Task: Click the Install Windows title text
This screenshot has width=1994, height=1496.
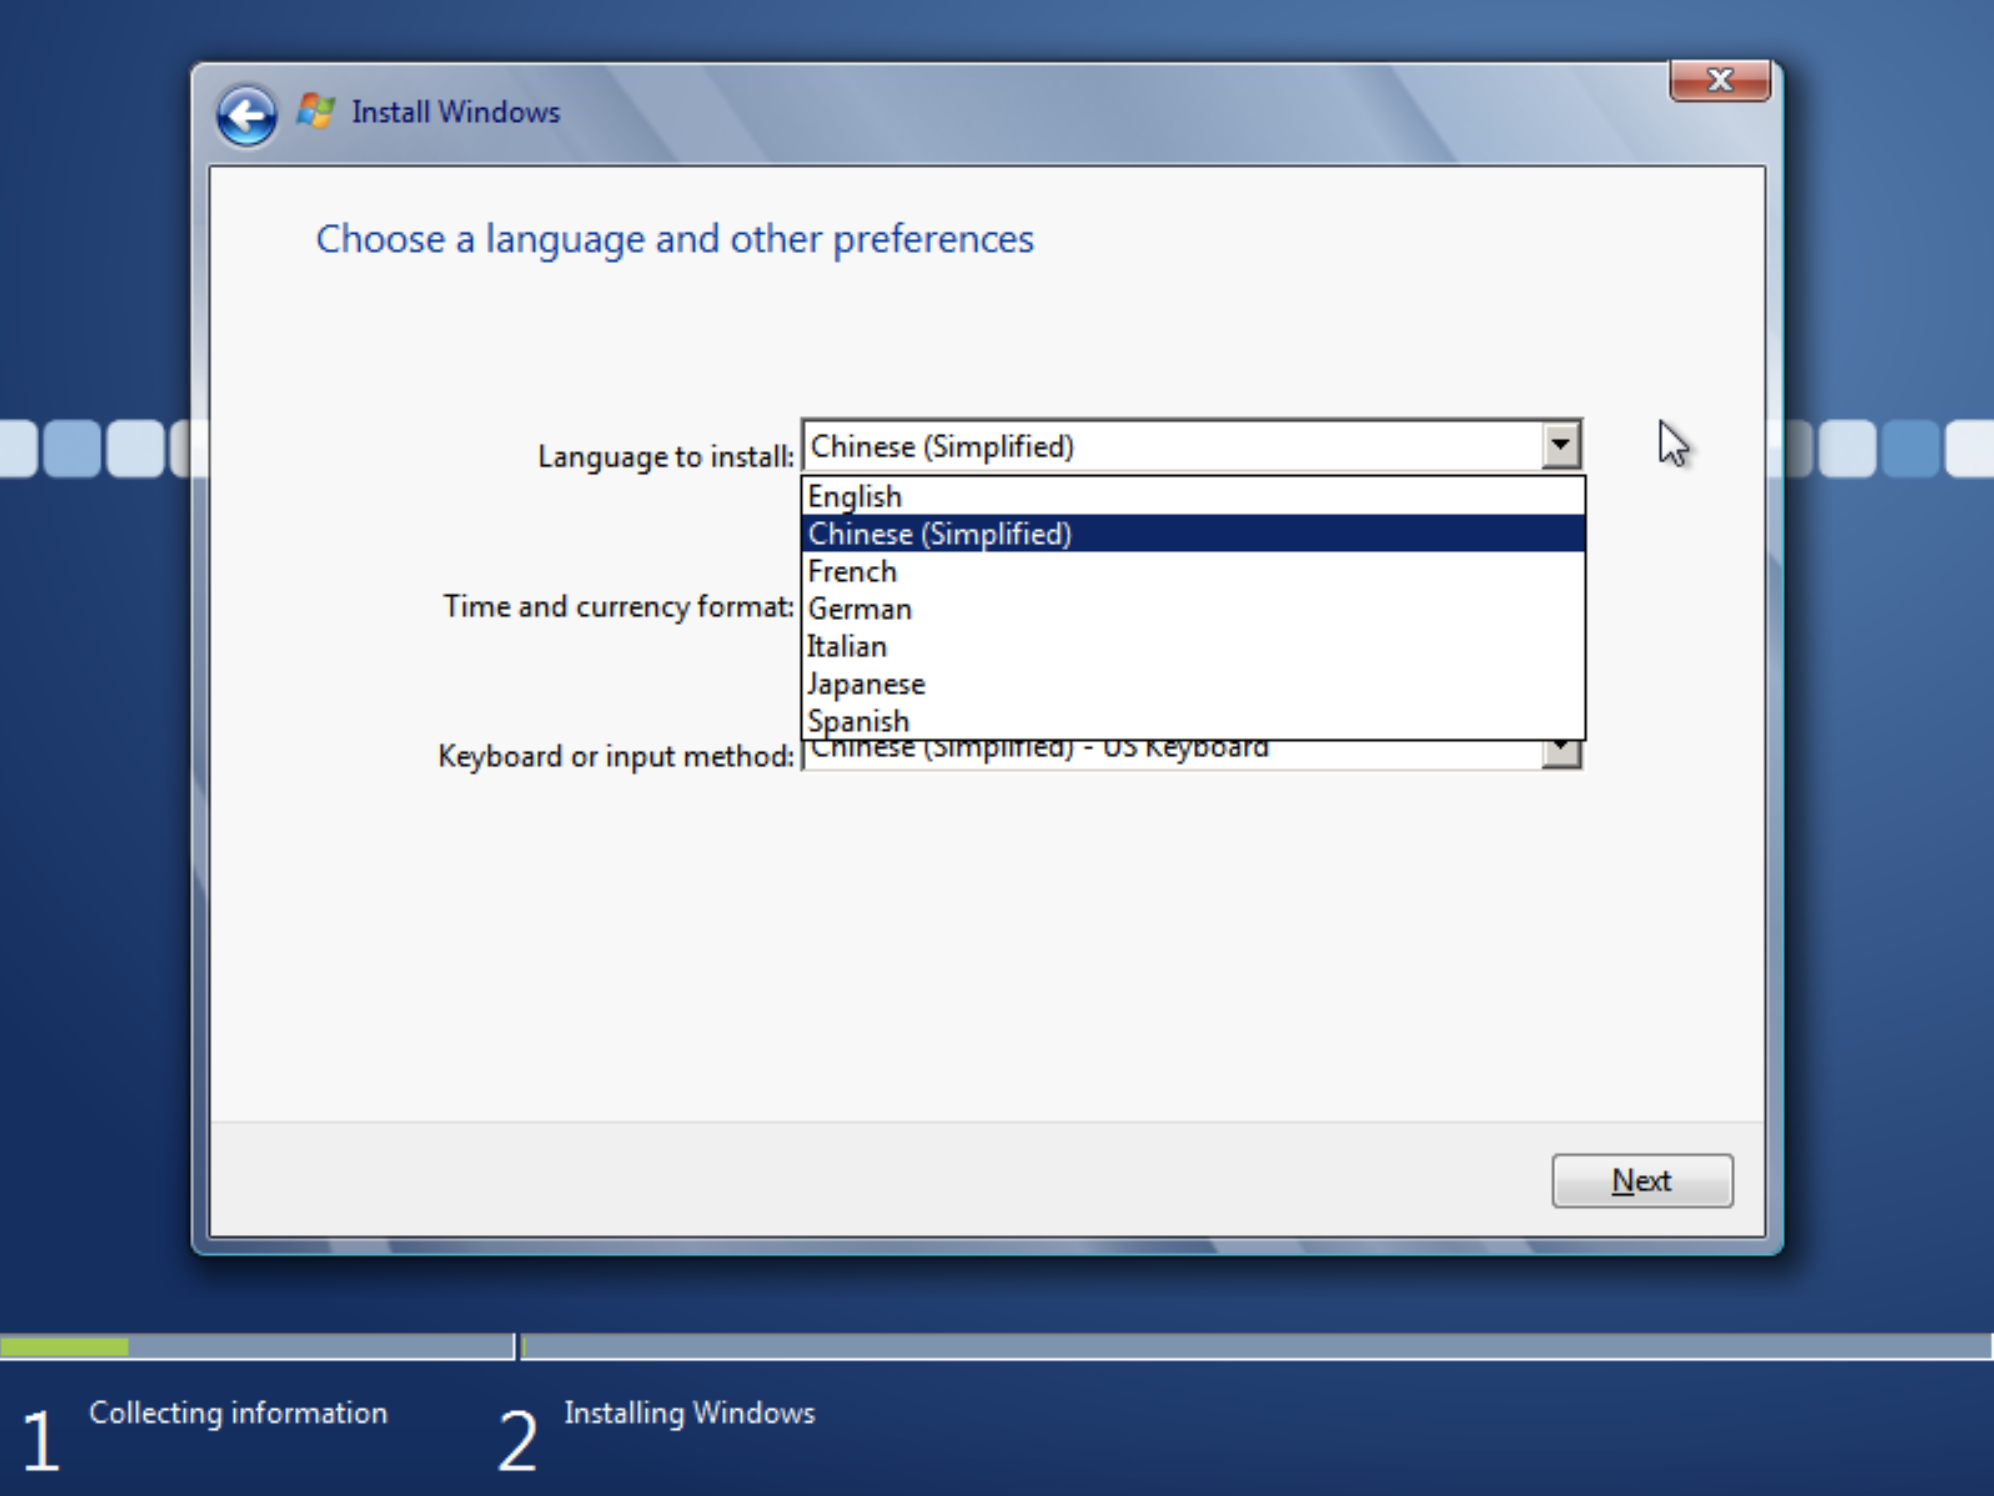Action: (455, 112)
